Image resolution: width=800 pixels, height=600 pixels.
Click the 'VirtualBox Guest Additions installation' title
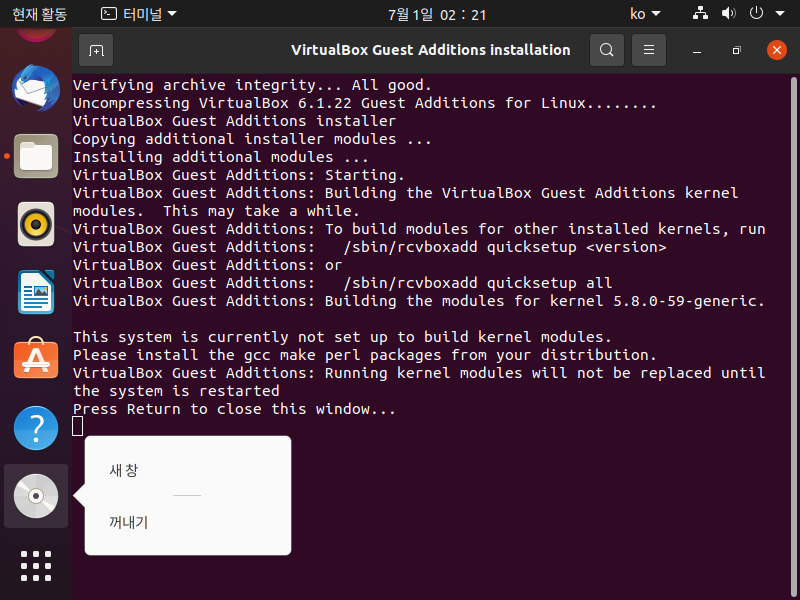(431, 50)
